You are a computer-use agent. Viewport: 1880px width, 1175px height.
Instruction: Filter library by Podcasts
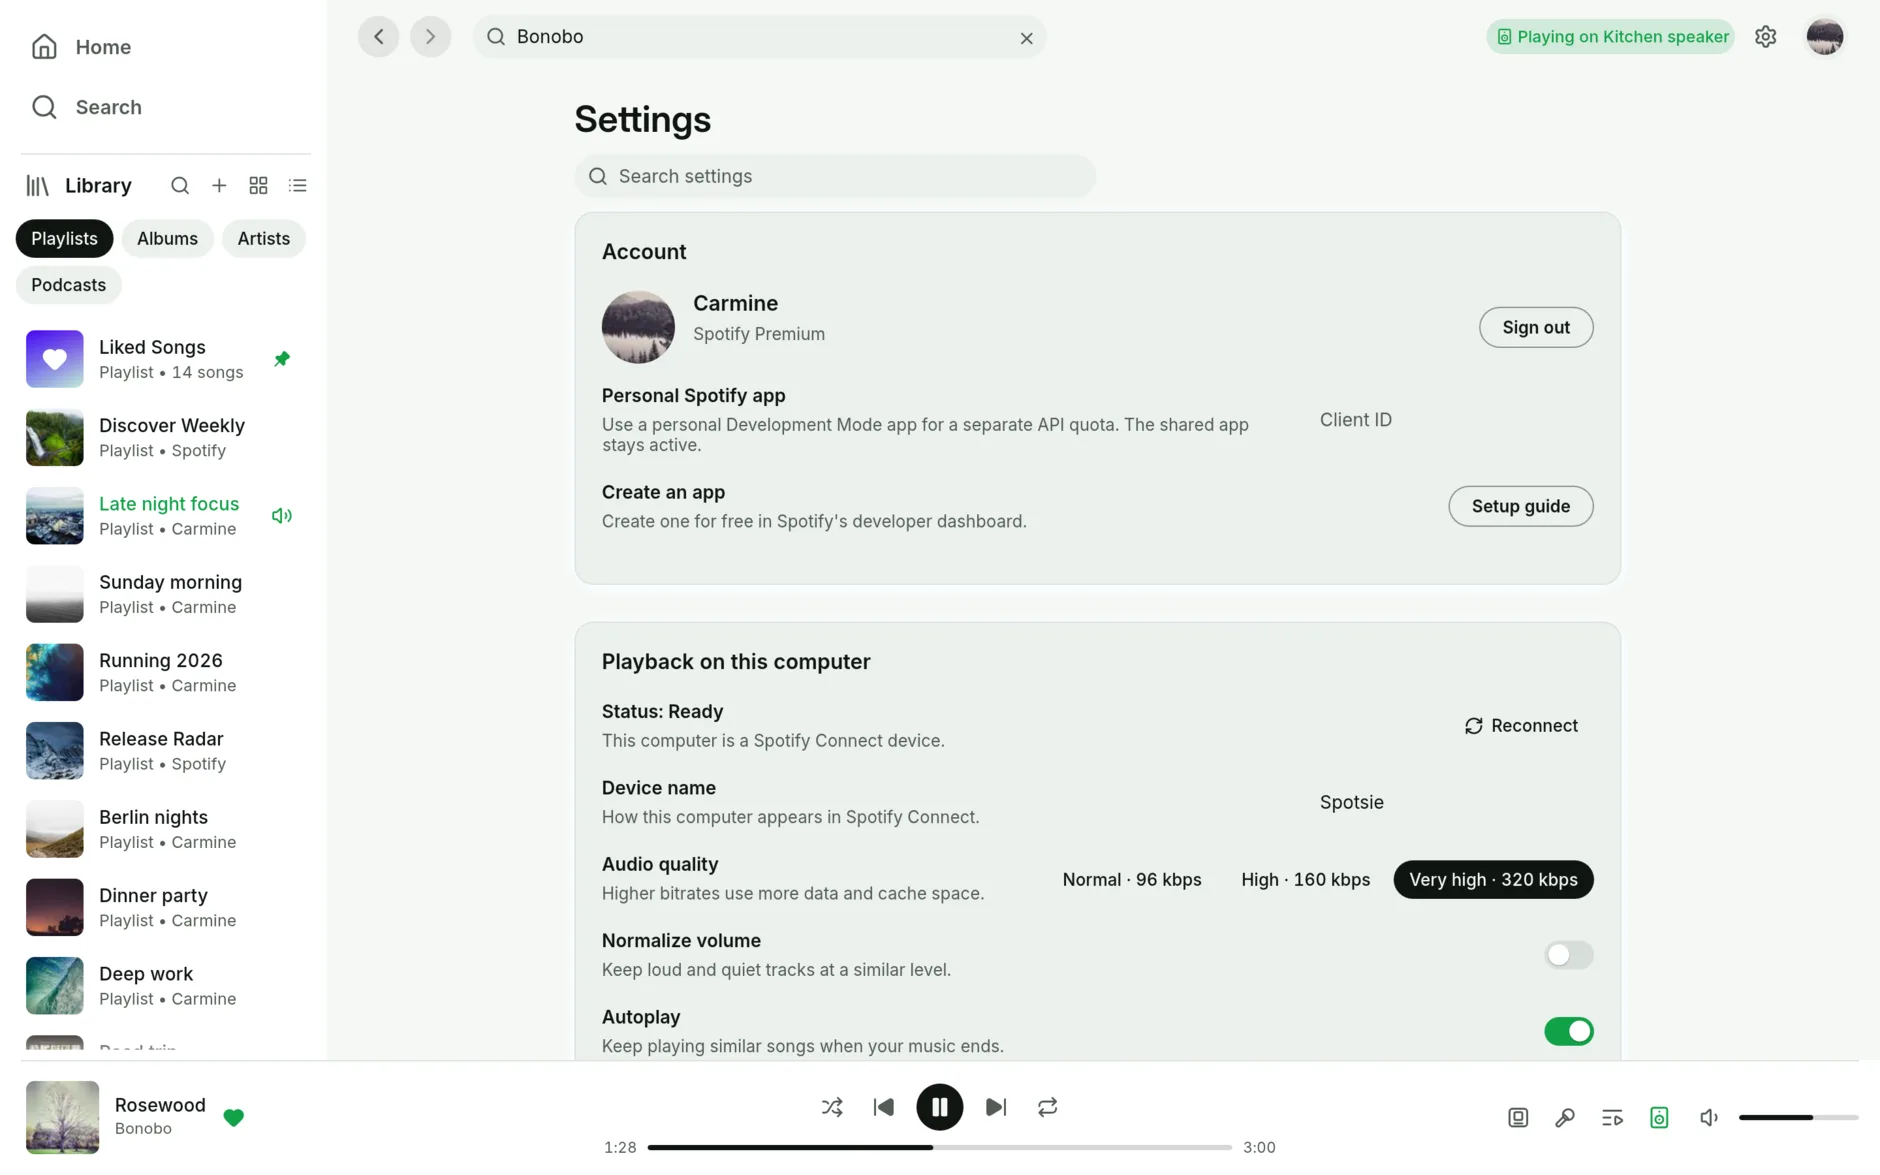coord(68,285)
